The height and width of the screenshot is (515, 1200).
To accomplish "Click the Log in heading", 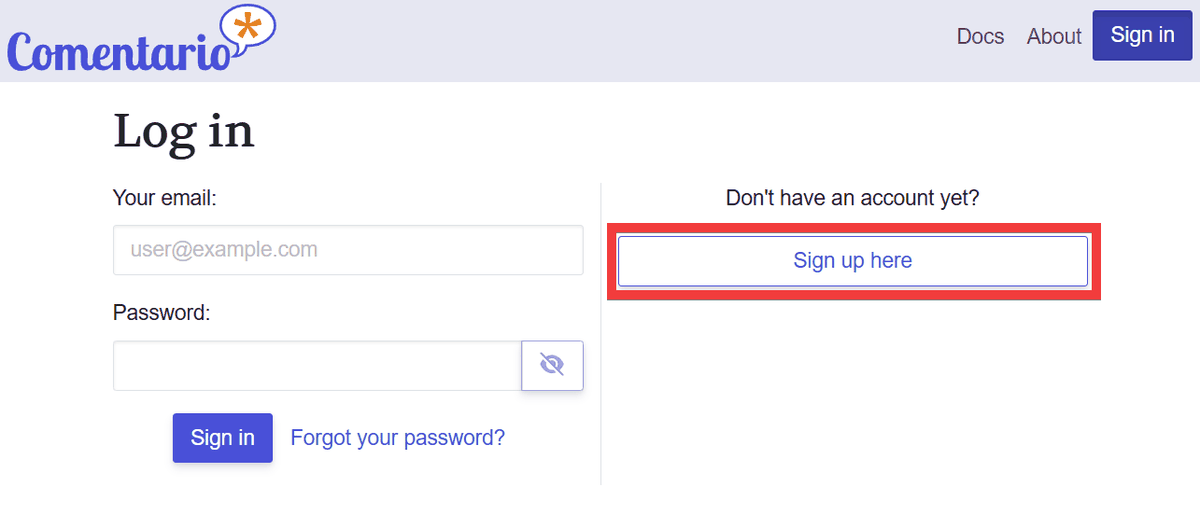I will click(x=184, y=131).
